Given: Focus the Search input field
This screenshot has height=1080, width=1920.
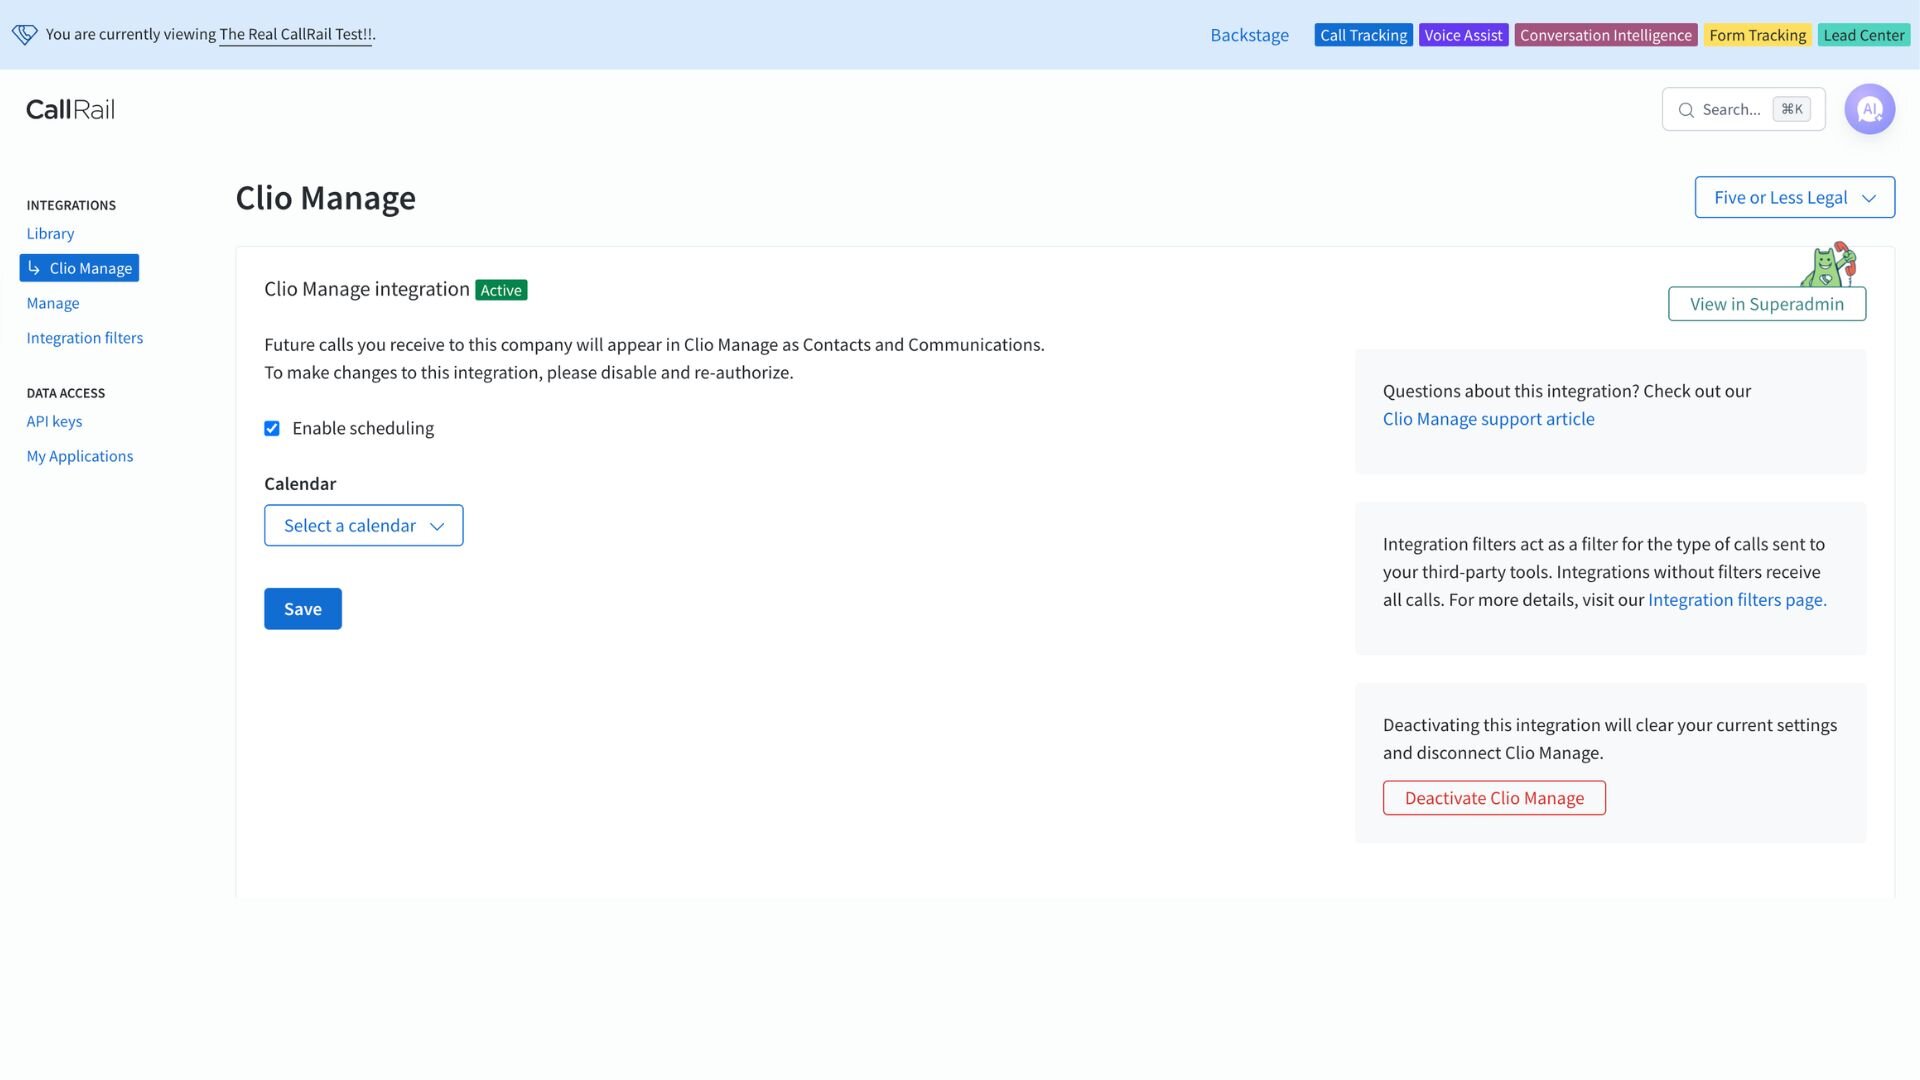Looking at the screenshot, I should (1743, 109).
